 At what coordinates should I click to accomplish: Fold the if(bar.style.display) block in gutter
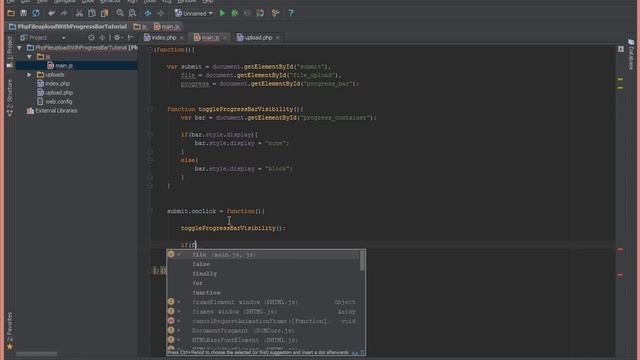(x=150, y=134)
